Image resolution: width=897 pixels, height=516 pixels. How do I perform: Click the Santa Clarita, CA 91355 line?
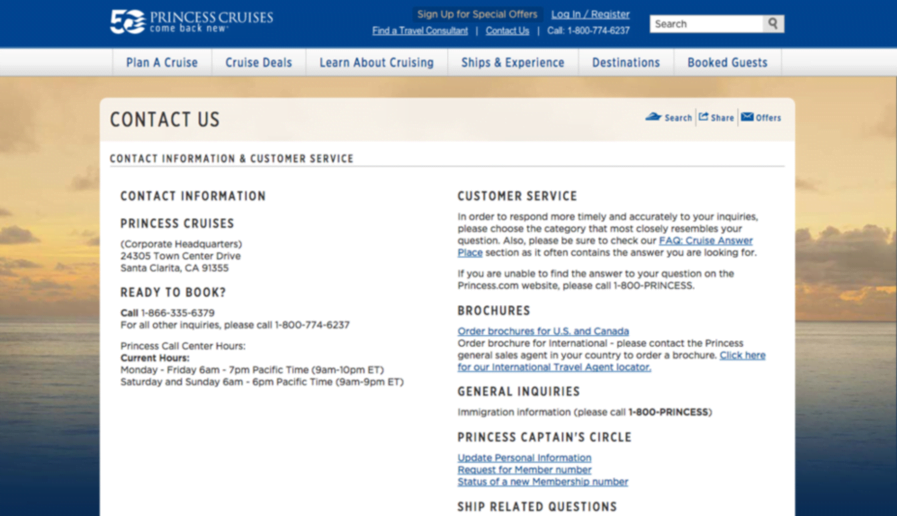pyautogui.click(x=174, y=268)
